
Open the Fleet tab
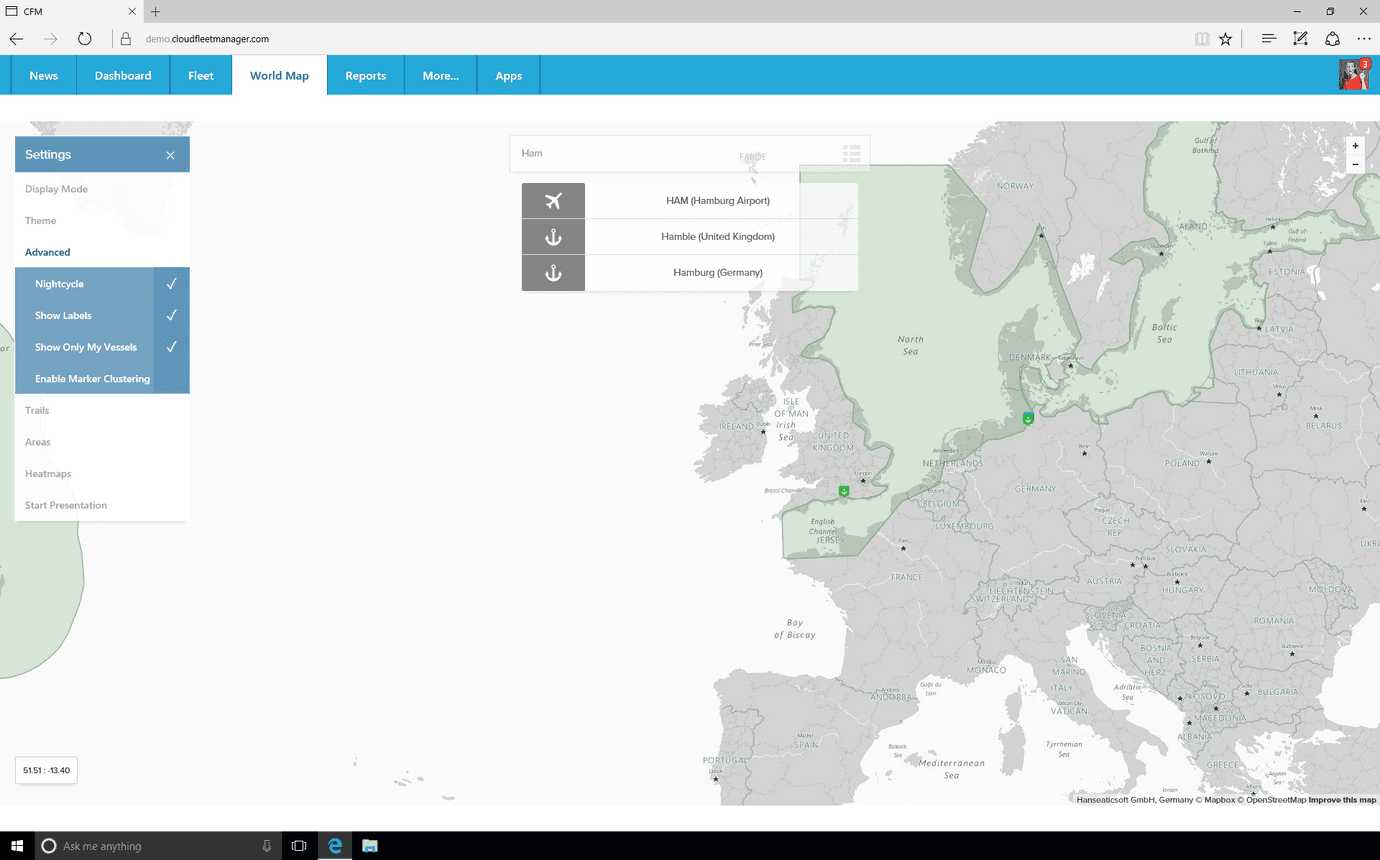coord(201,76)
